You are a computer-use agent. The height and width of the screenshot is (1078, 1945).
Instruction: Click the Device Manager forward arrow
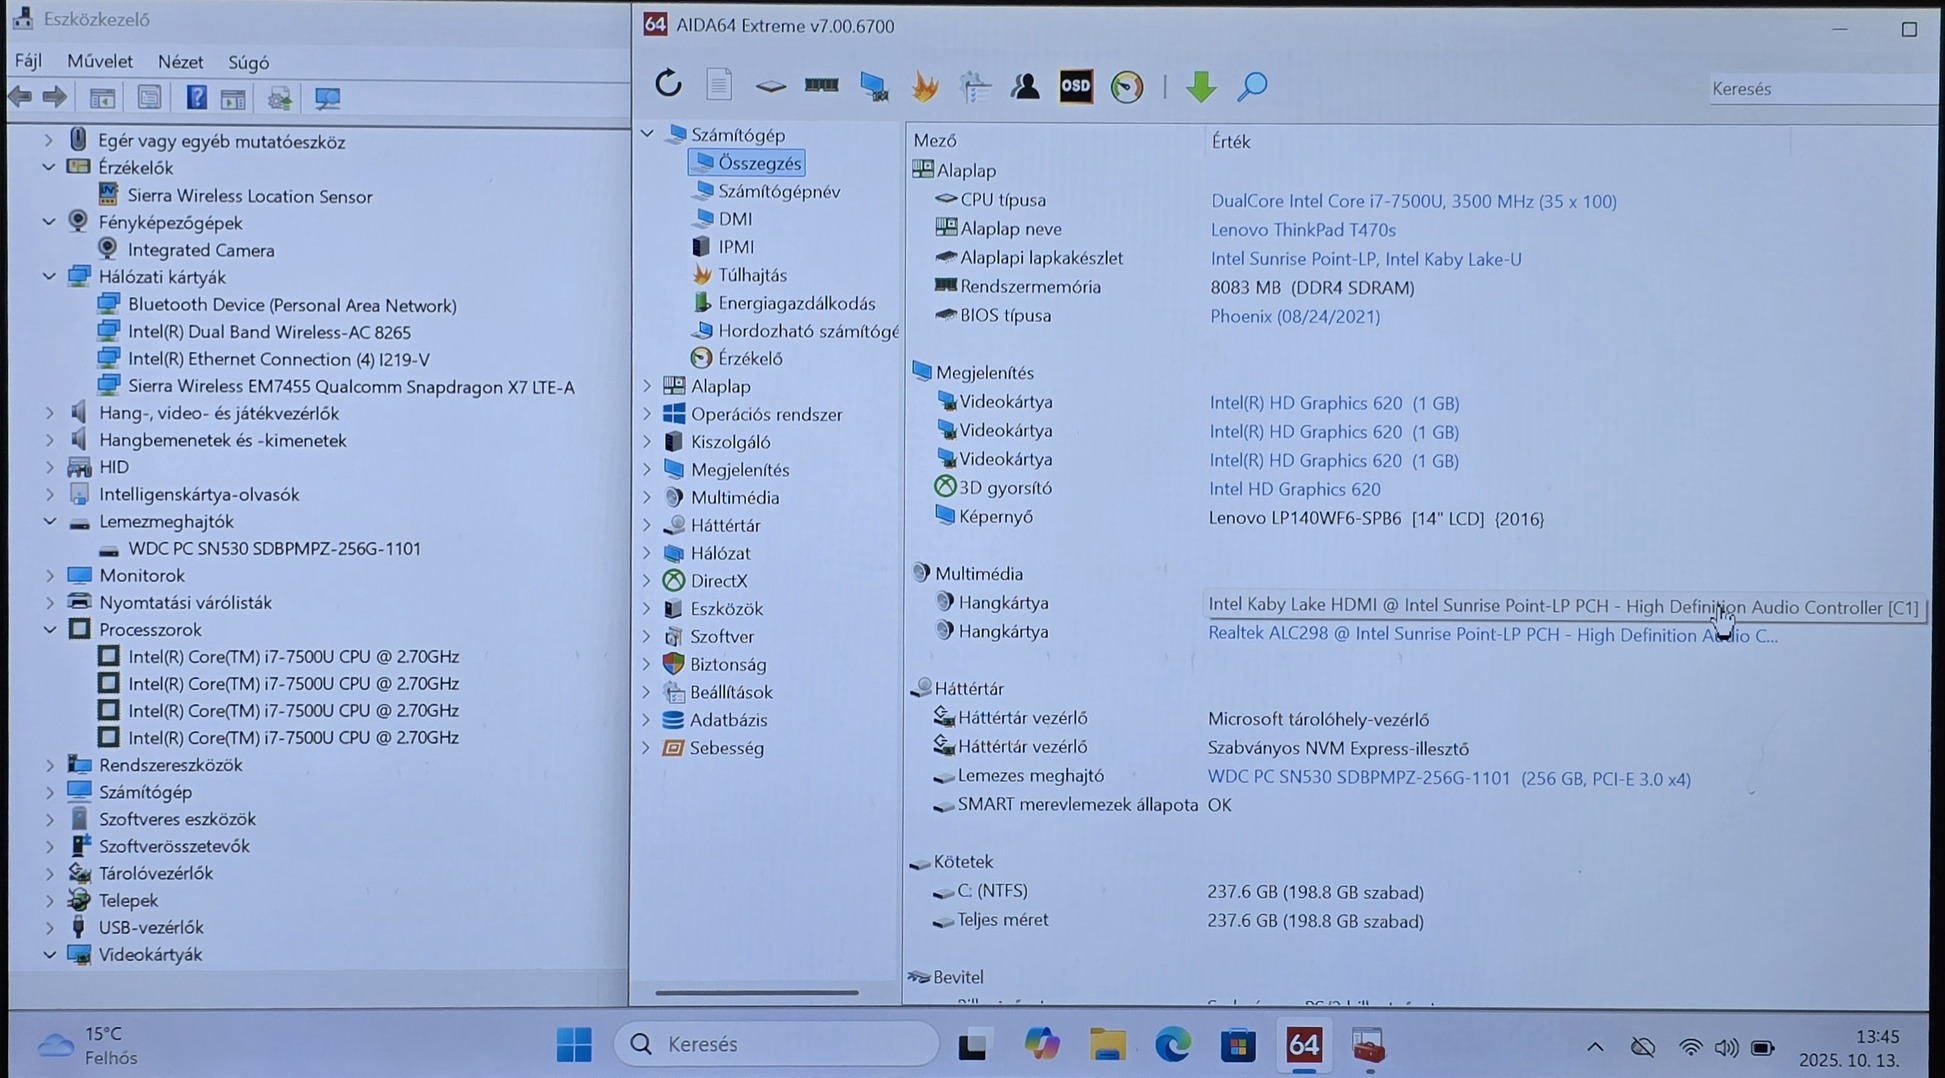[x=55, y=97]
